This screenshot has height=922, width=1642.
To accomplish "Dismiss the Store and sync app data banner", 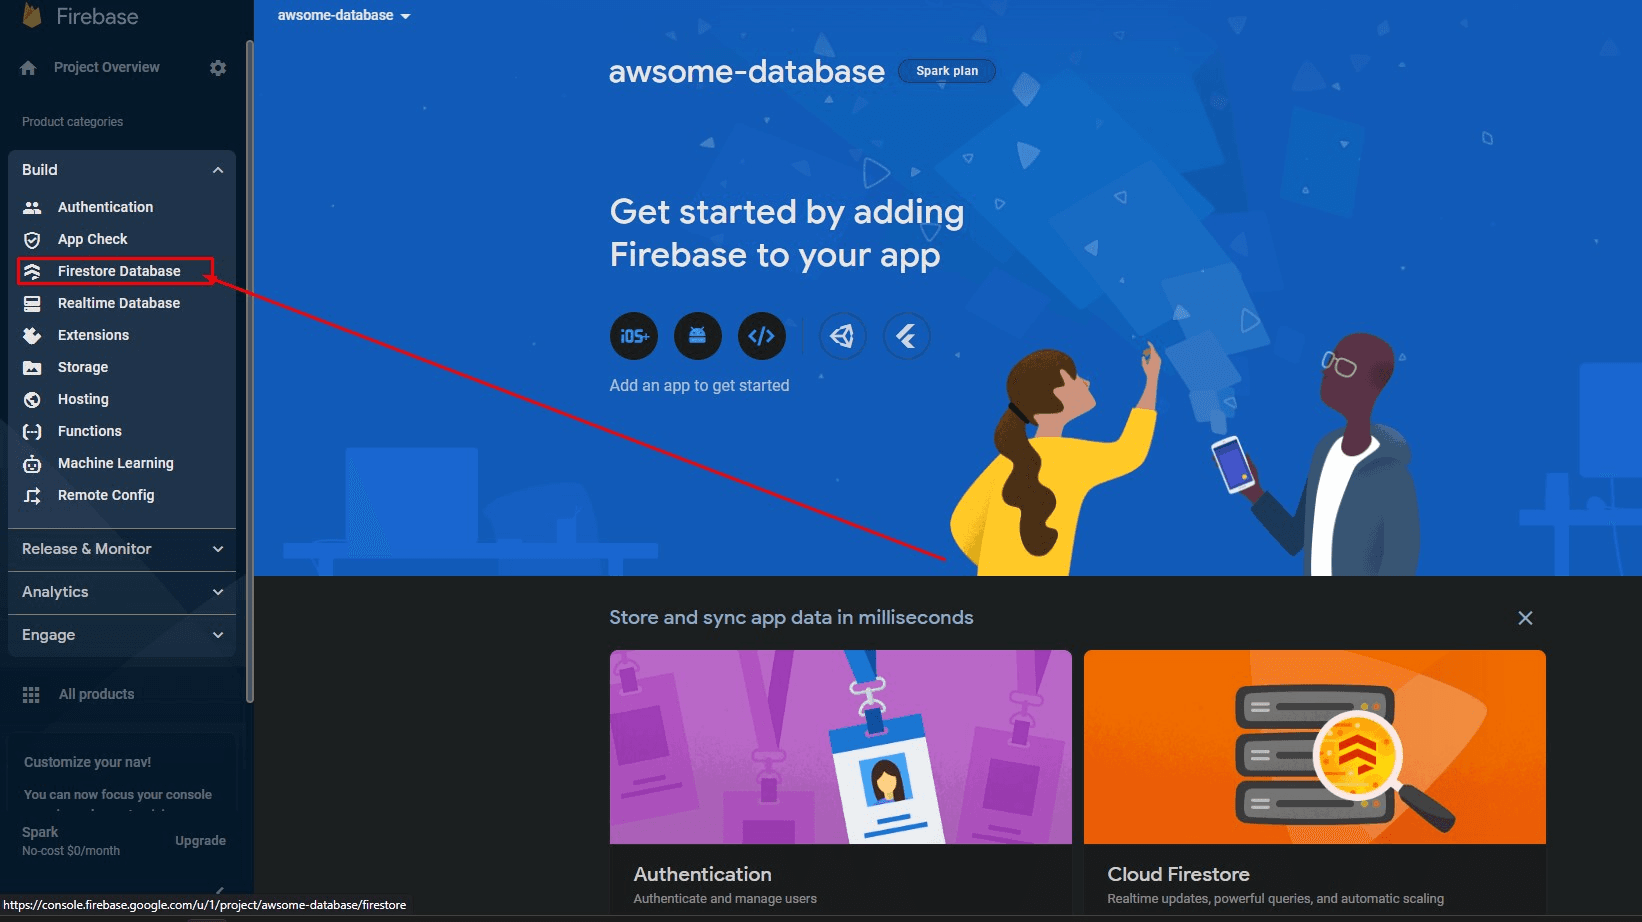I will (1525, 618).
